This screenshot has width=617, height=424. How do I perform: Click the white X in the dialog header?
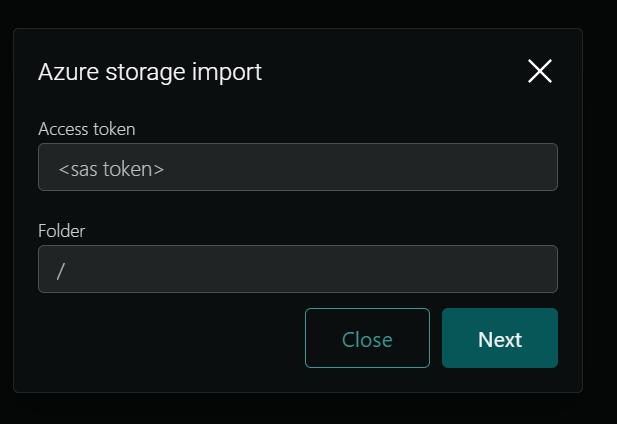tap(539, 71)
